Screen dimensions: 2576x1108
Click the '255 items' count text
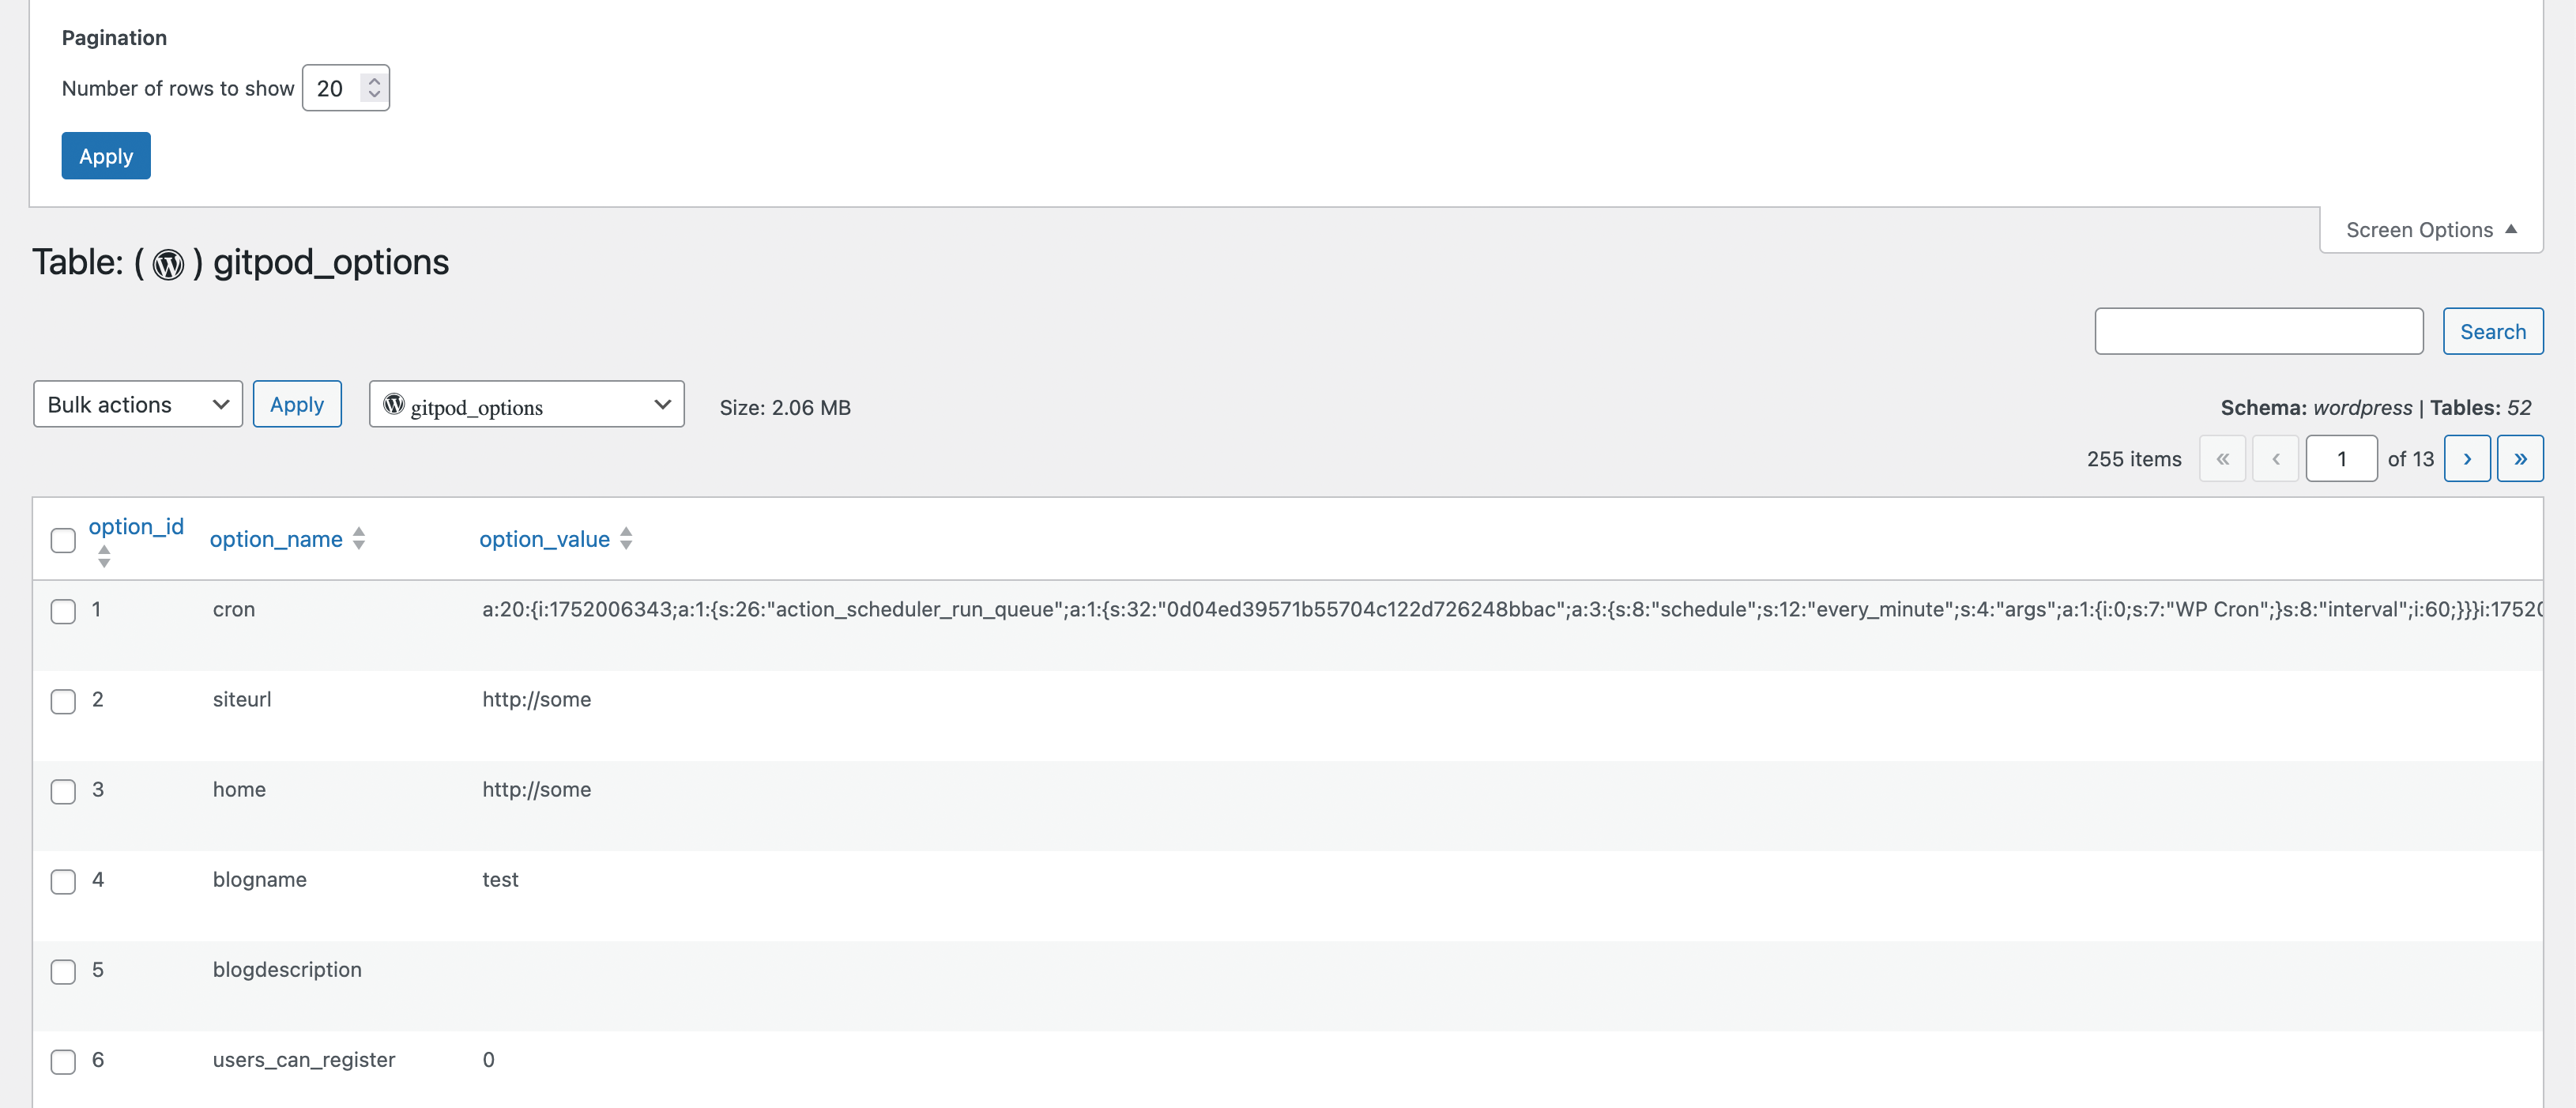pyautogui.click(x=2134, y=459)
